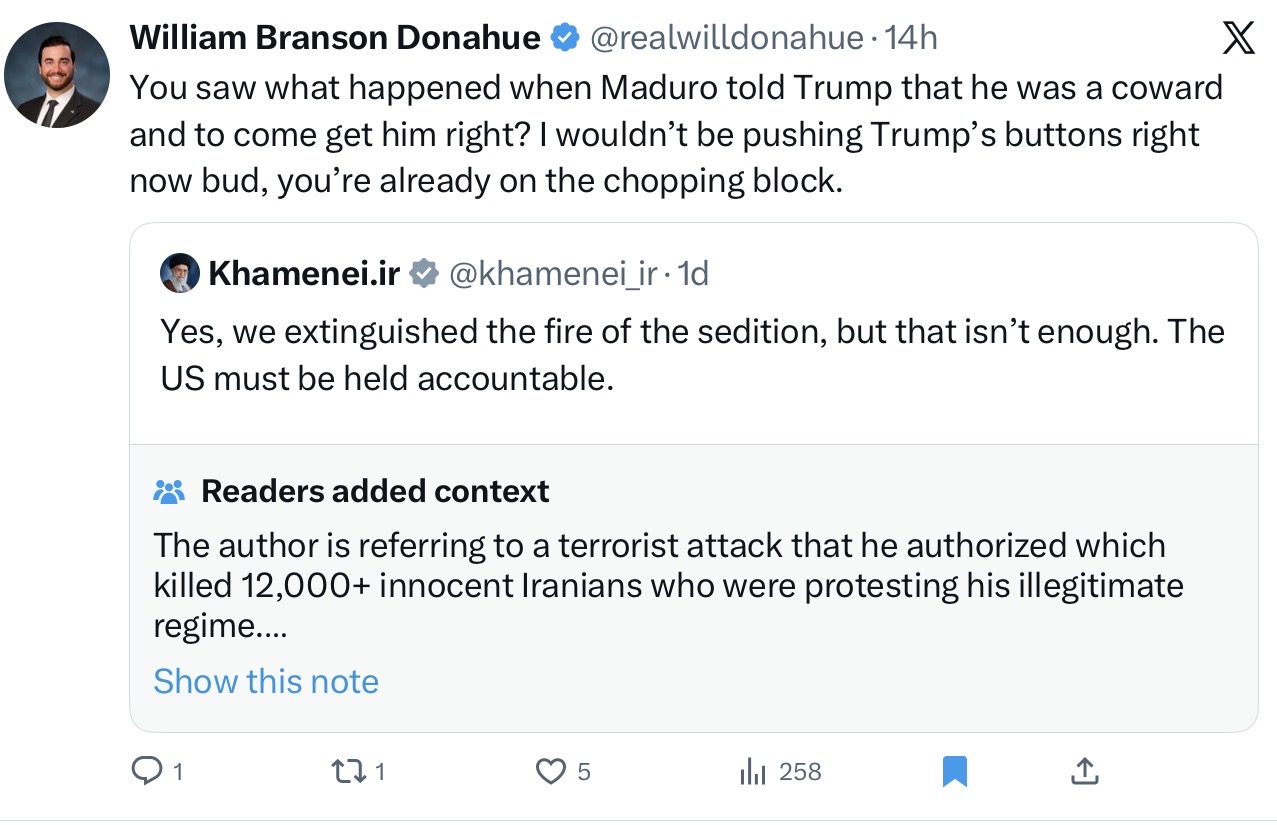1277x825 pixels.
Task: Open William Branson Donahue's profile picture
Action: point(57,75)
